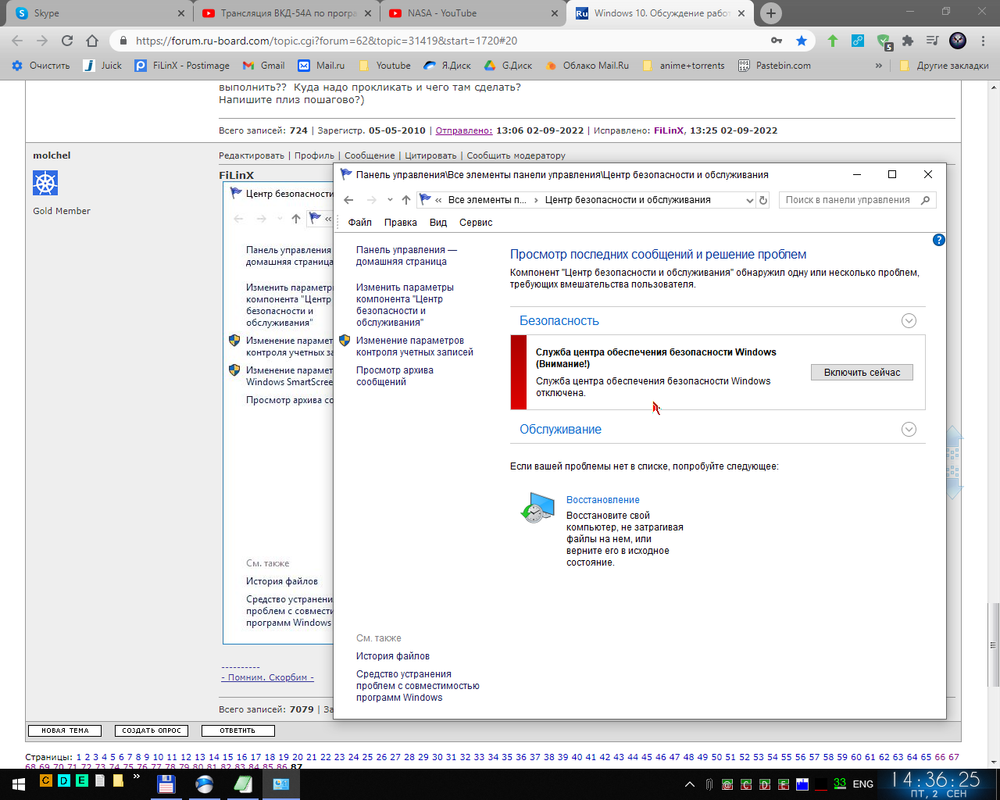Toggle the blue bookmark star
The width and height of the screenshot is (1000, 800).
(802, 41)
